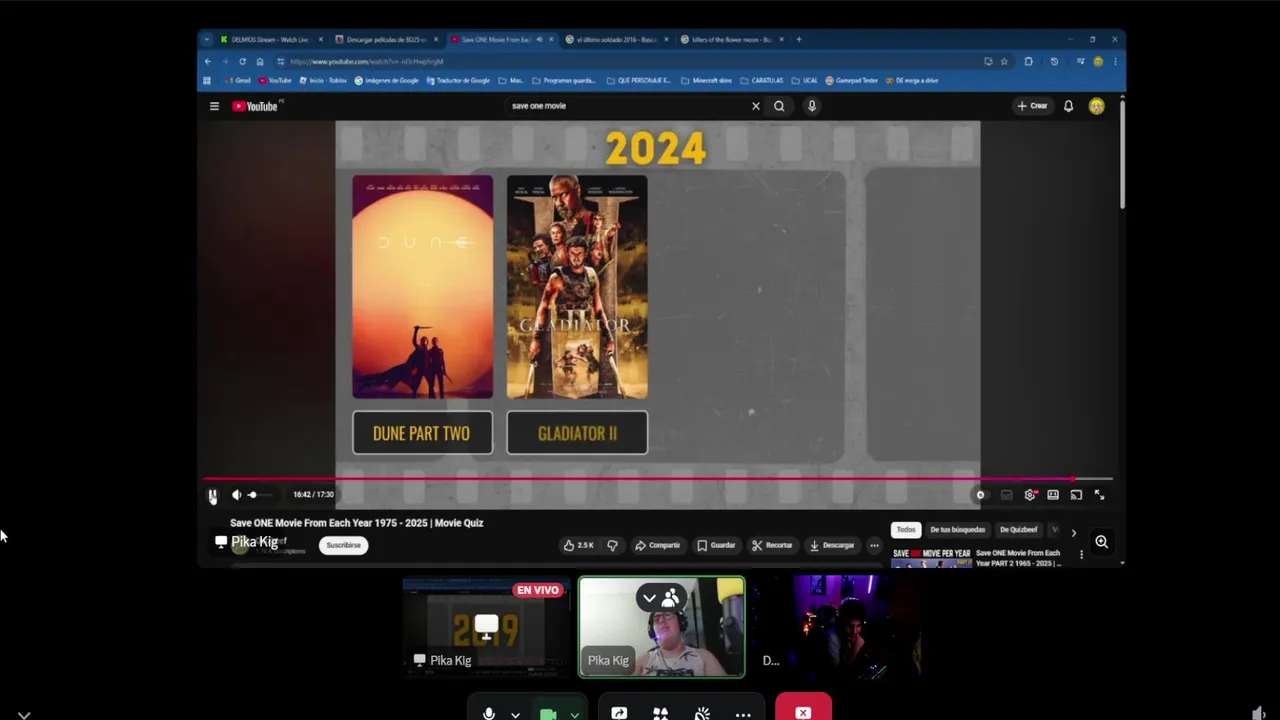Click the call share screen button

(619, 713)
